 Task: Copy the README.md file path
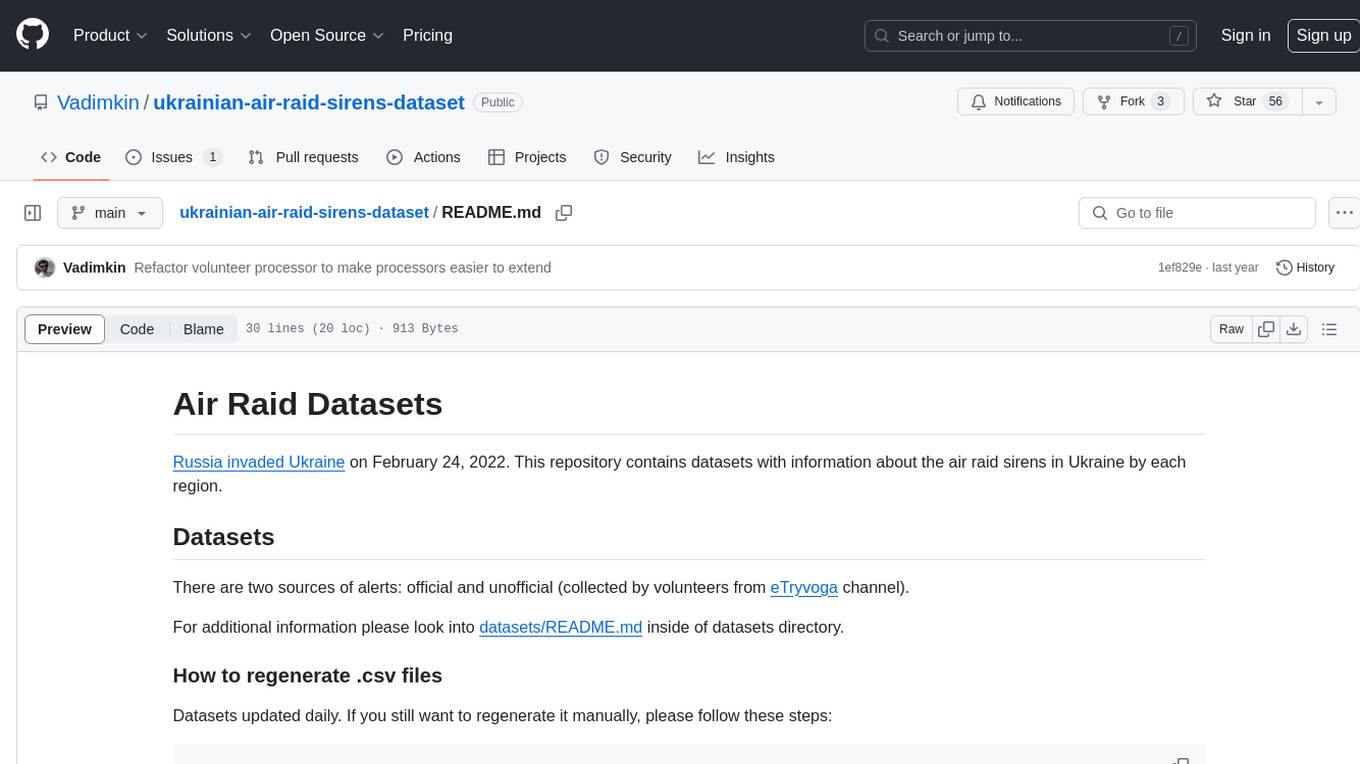(x=564, y=213)
